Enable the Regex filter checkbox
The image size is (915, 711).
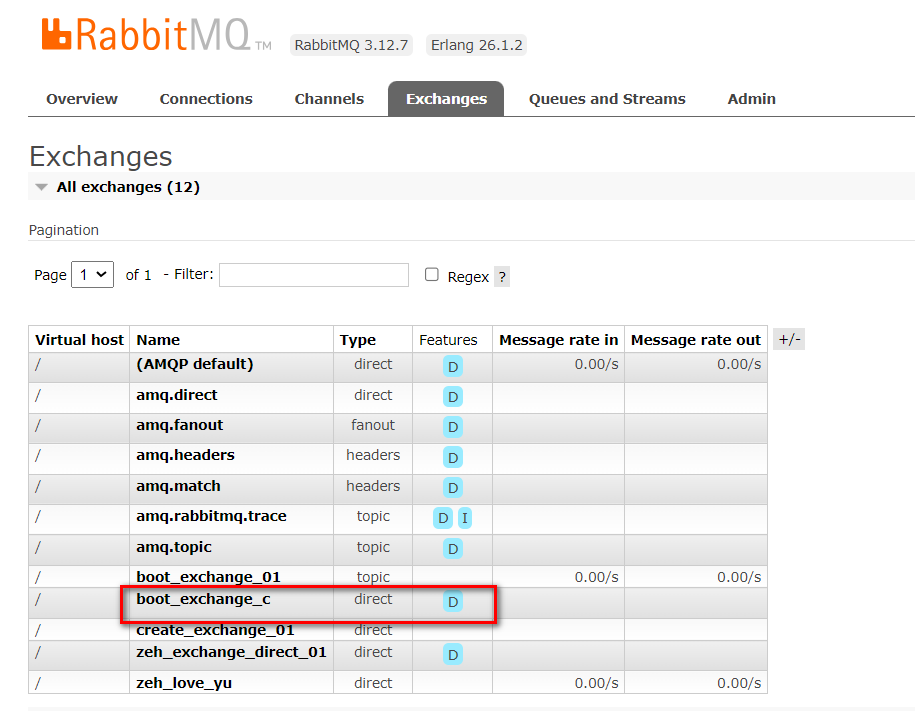point(432,275)
